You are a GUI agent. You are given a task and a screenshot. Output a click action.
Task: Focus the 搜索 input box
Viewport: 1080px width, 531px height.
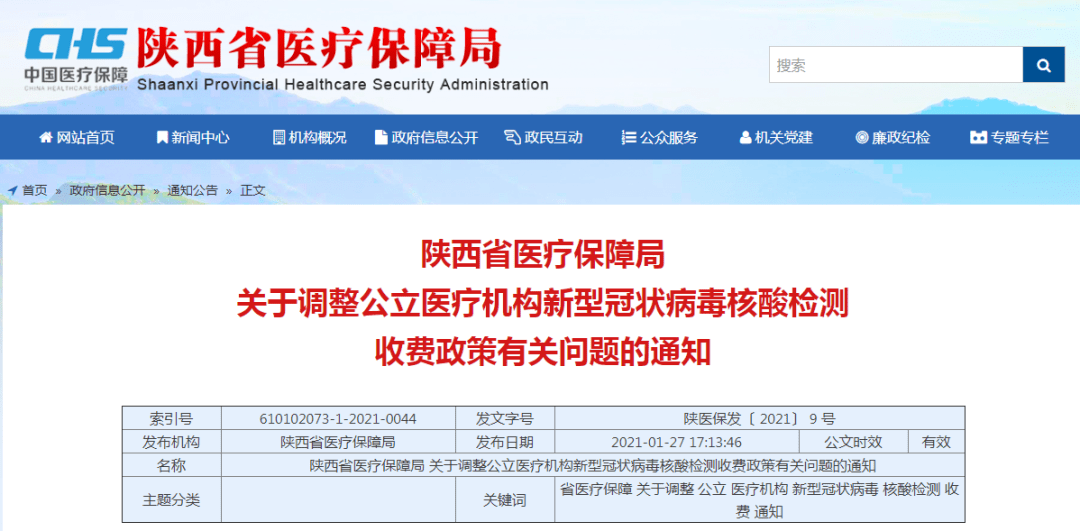tap(896, 65)
